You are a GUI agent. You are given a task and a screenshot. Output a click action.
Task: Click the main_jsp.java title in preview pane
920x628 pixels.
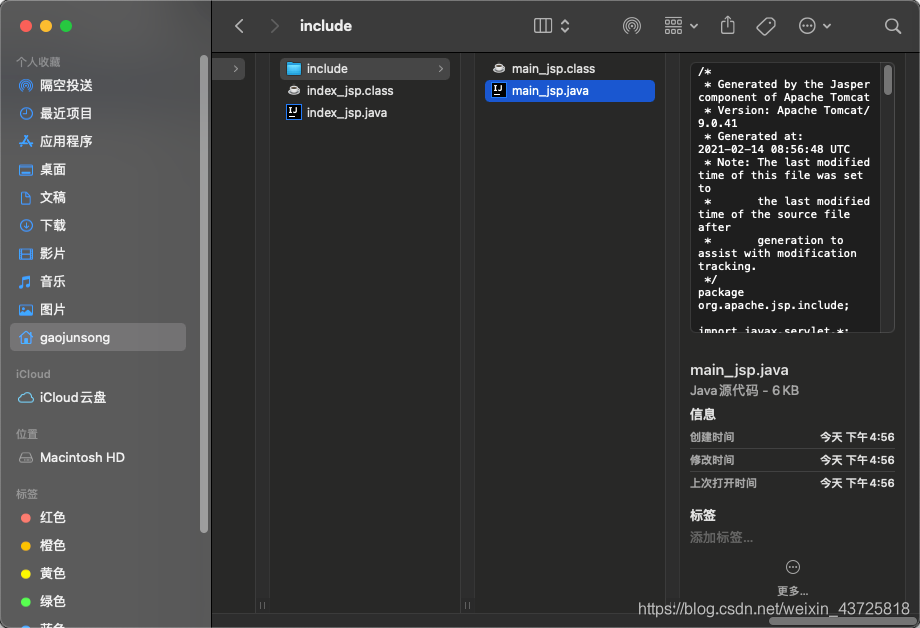(x=739, y=370)
